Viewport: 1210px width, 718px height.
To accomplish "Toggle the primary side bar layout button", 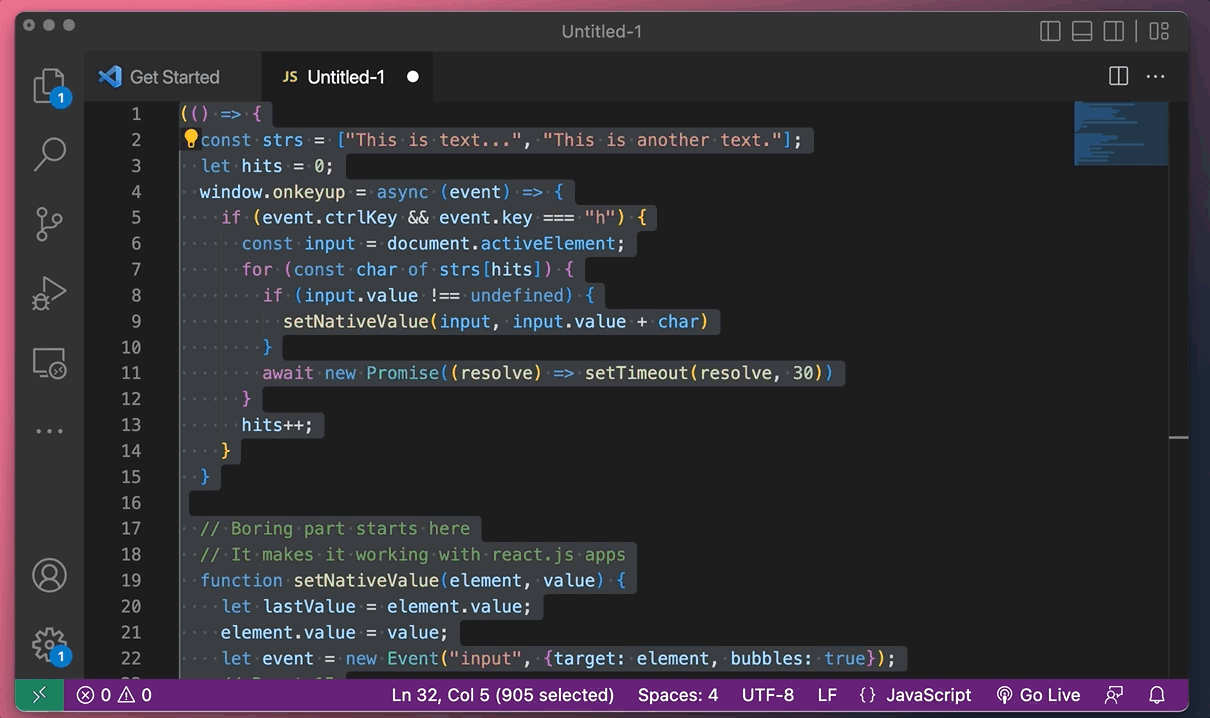I will click(x=1050, y=31).
